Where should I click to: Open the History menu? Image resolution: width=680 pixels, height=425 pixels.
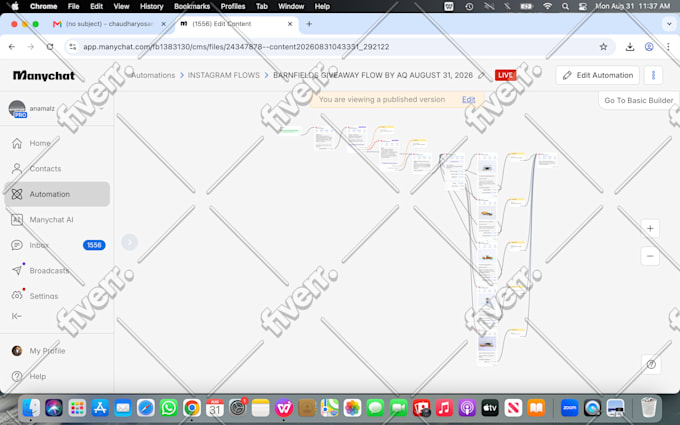[151, 6]
